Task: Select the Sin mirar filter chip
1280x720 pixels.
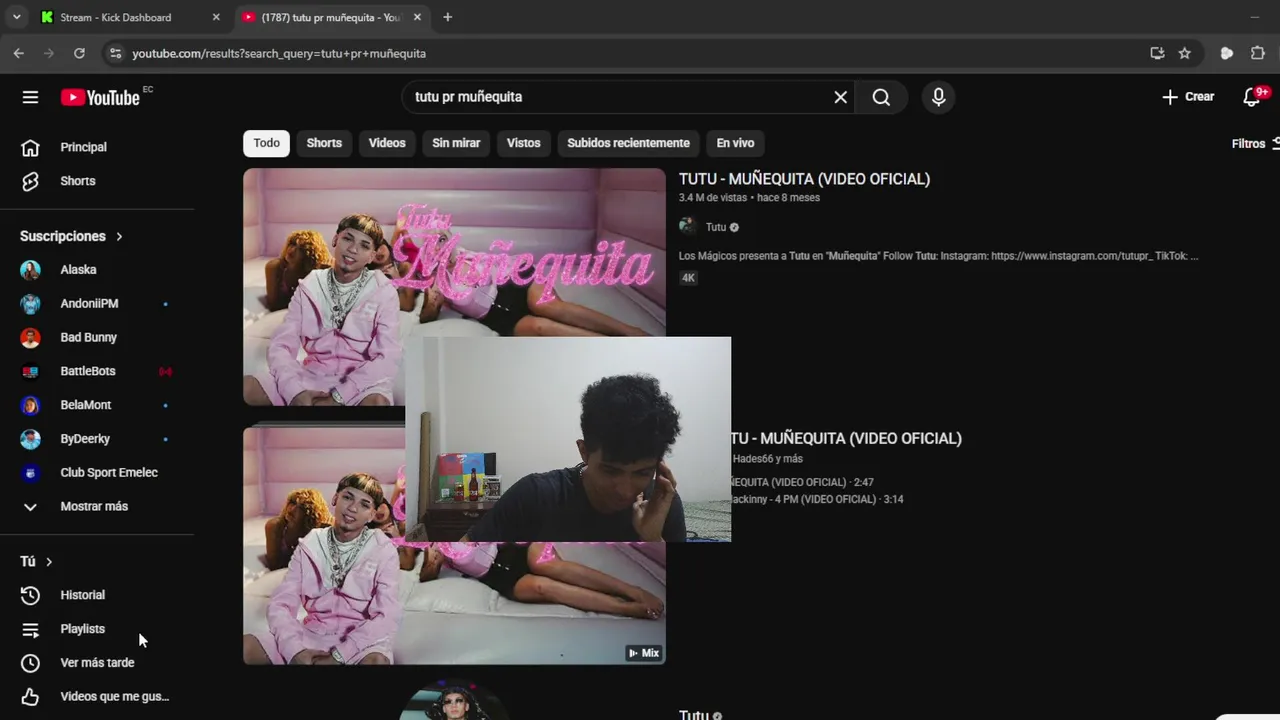Action: coord(456,143)
